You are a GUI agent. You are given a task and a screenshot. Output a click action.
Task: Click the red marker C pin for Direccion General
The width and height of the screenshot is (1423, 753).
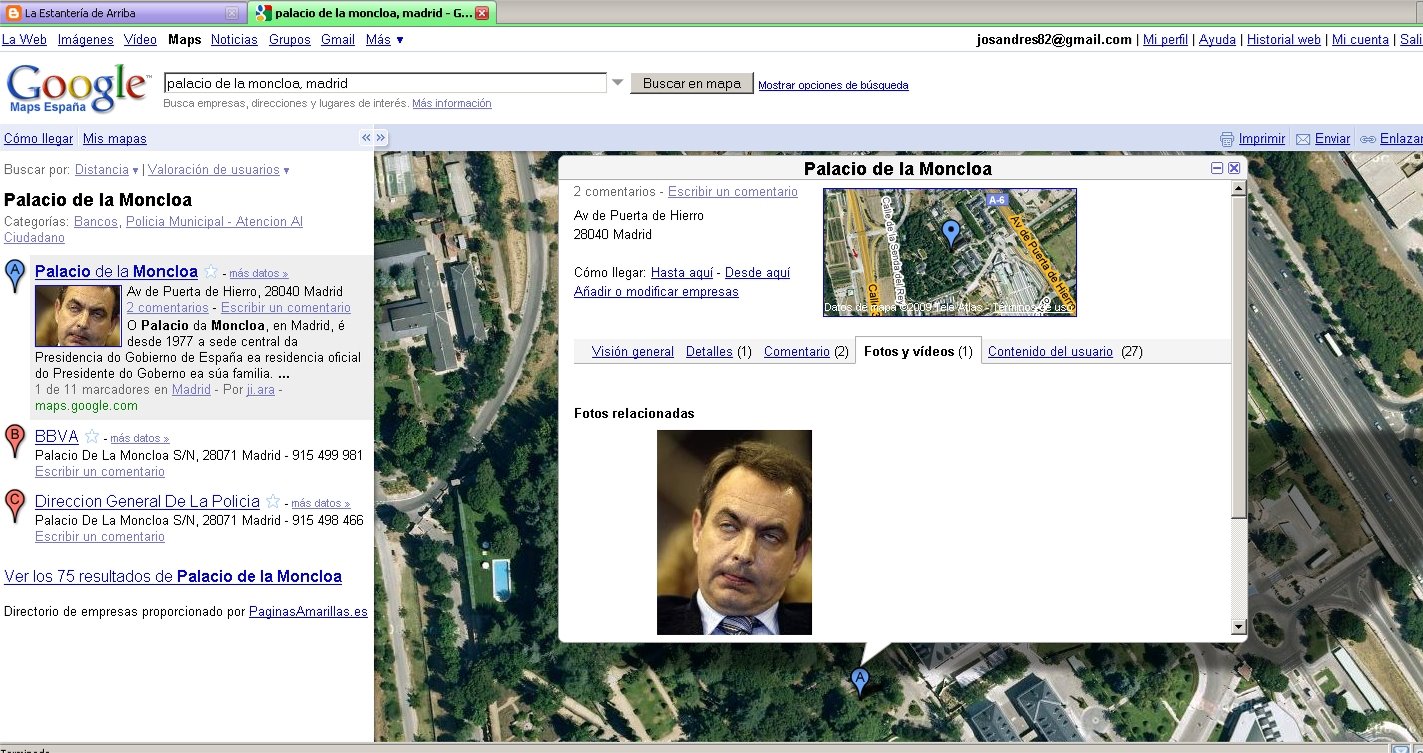click(x=15, y=505)
